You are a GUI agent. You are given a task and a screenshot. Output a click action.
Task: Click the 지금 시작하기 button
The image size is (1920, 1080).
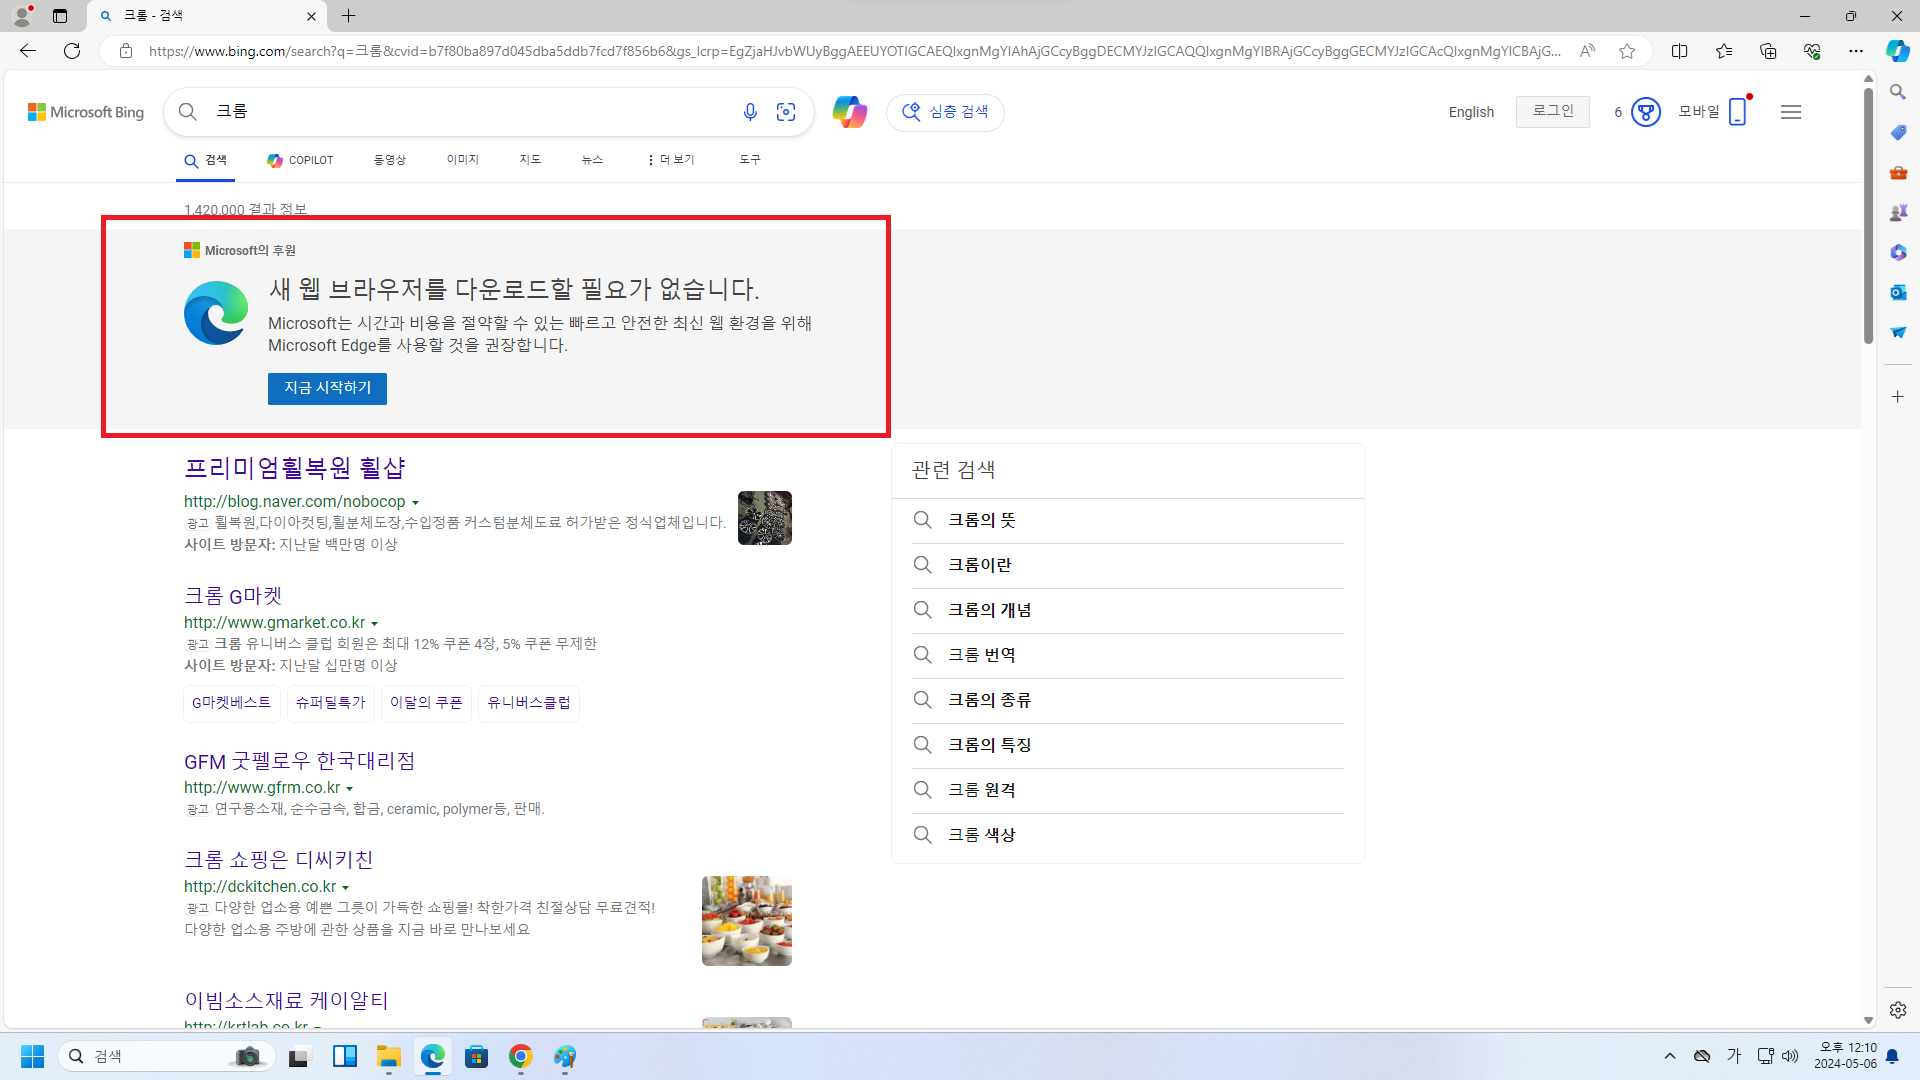pyautogui.click(x=327, y=388)
